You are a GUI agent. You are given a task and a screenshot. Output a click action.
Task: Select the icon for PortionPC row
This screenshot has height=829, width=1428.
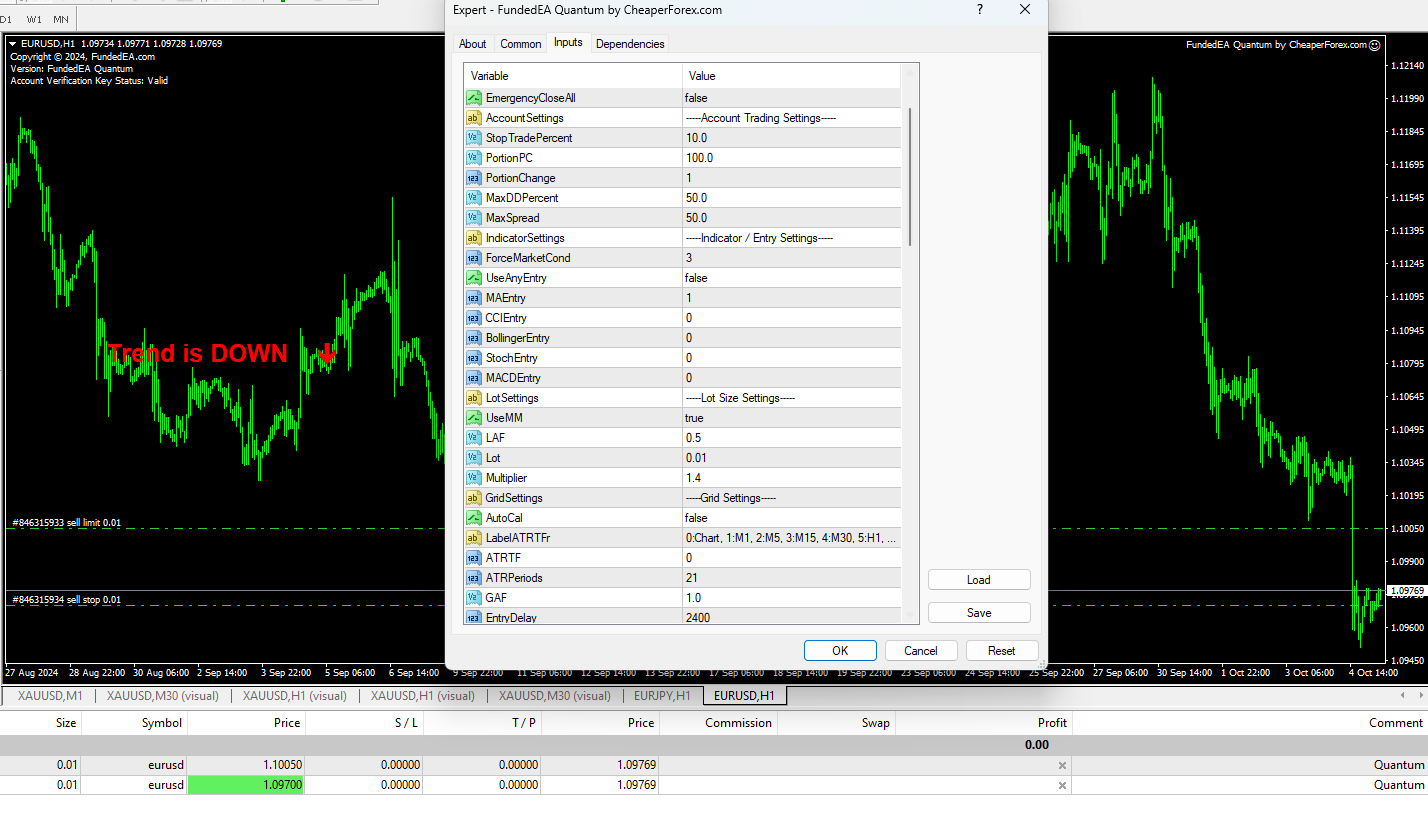pyautogui.click(x=474, y=158)
